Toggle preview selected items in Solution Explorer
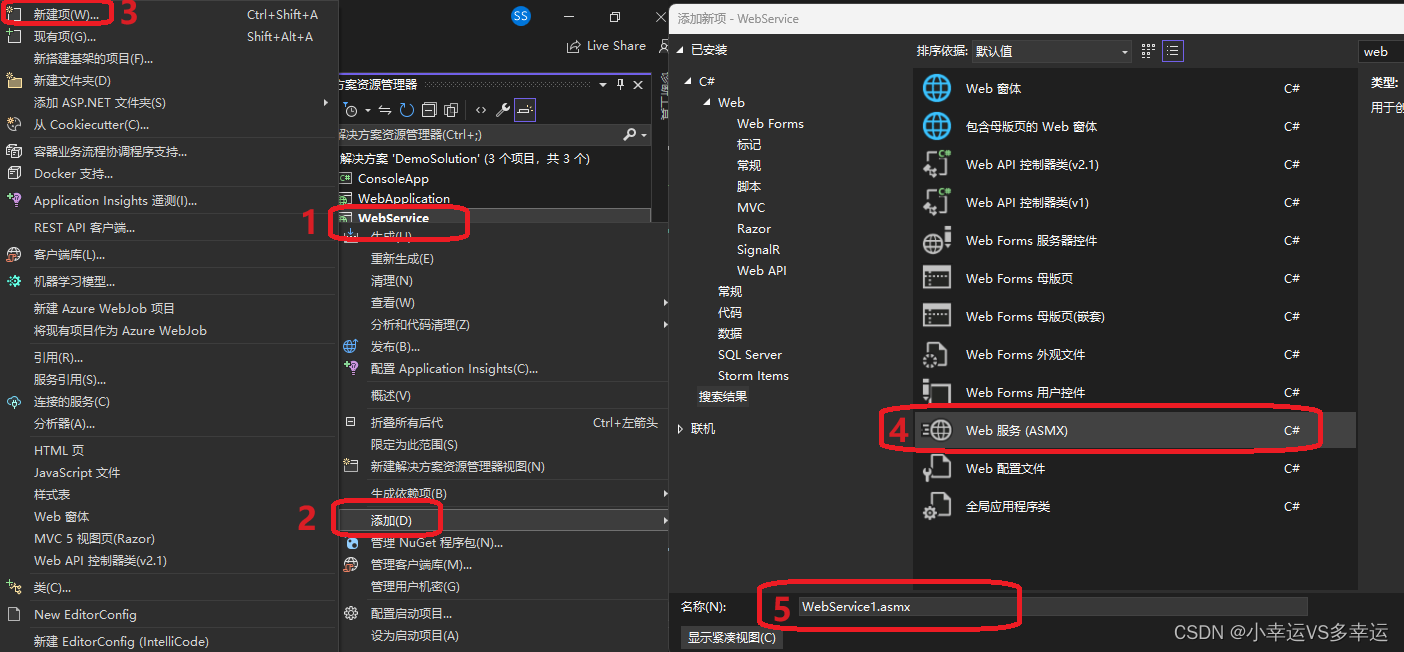Screen dimensions: 1404x652 [x=525, y=110]
